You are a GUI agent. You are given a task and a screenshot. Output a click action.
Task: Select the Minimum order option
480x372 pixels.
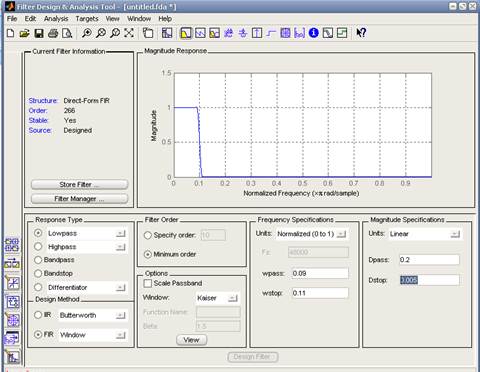(148, 254)
